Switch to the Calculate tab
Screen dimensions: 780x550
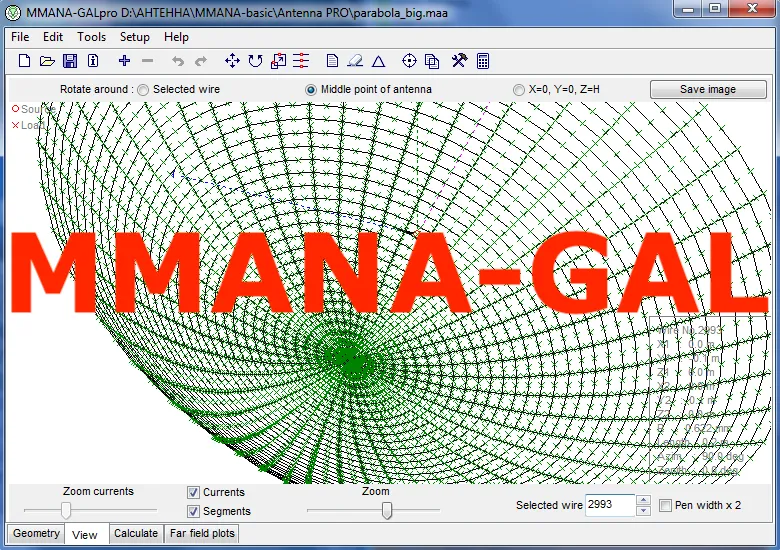point(136,533)
